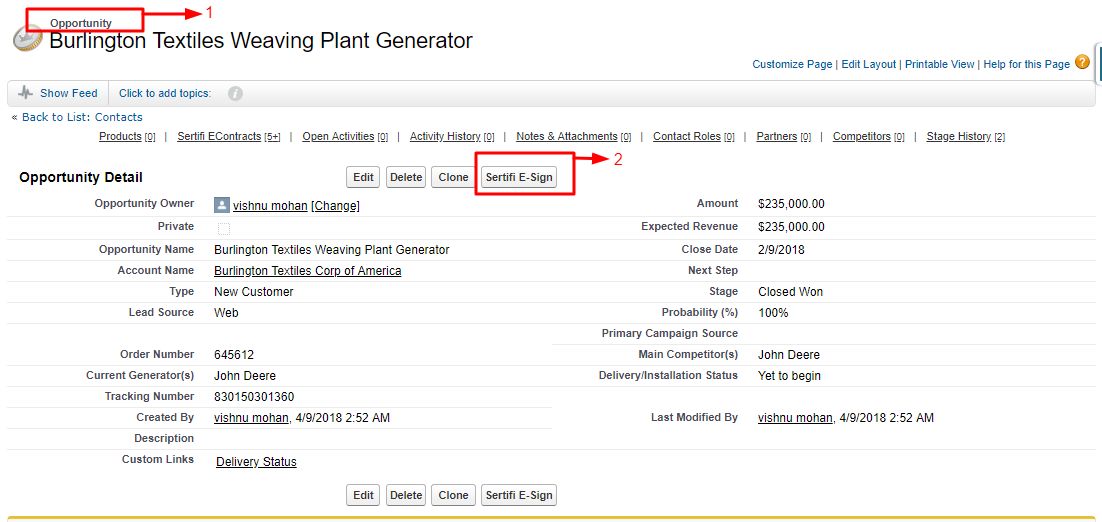Screen dimensions: 1102x522
Task: Open vishnu mohan owner link
Action: click(x=271, y=206)
